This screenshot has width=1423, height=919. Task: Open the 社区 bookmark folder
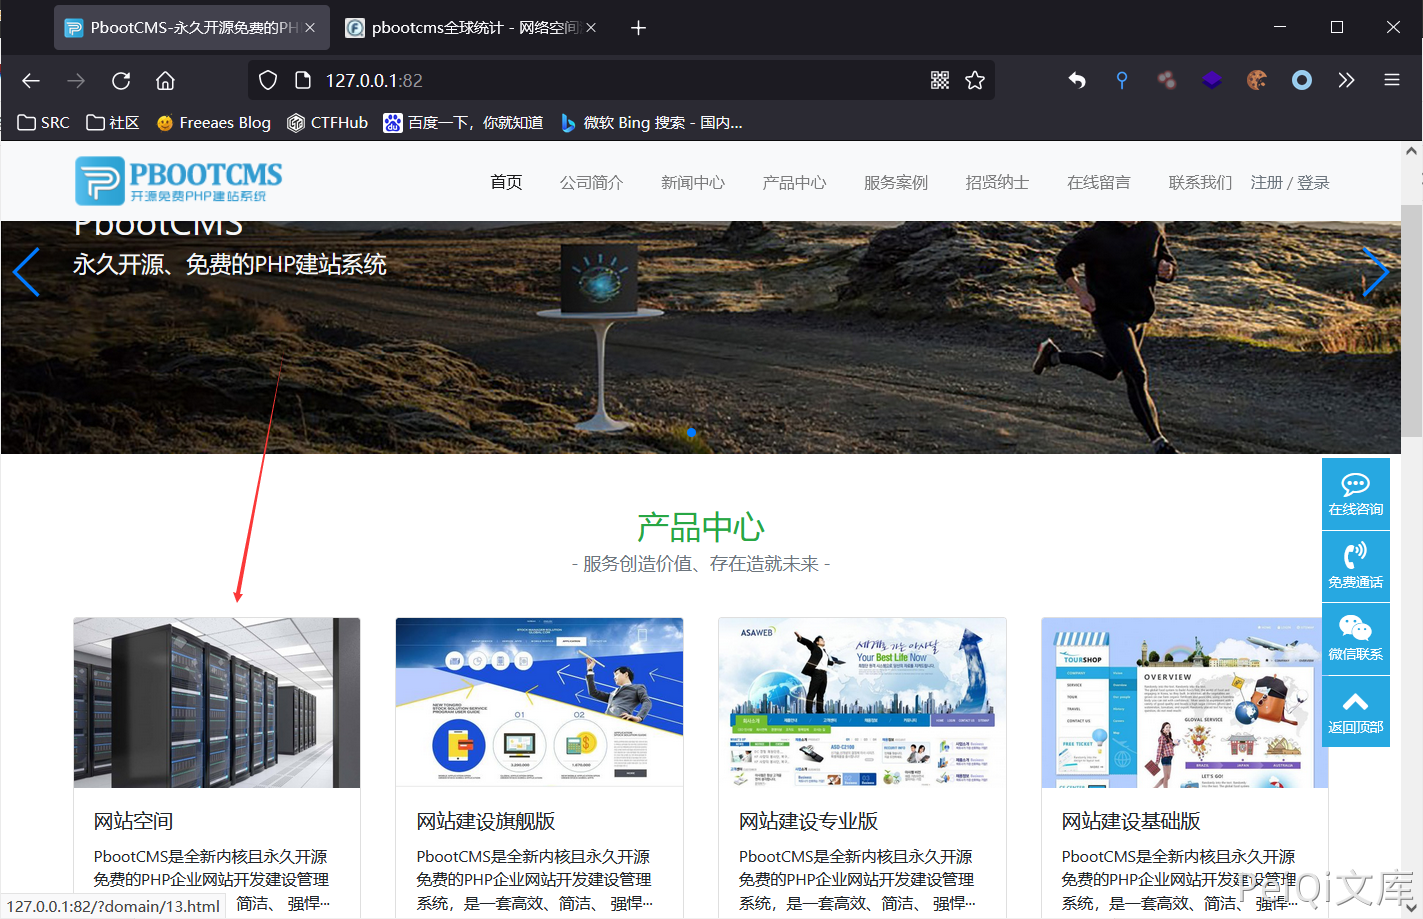(112, 123)
